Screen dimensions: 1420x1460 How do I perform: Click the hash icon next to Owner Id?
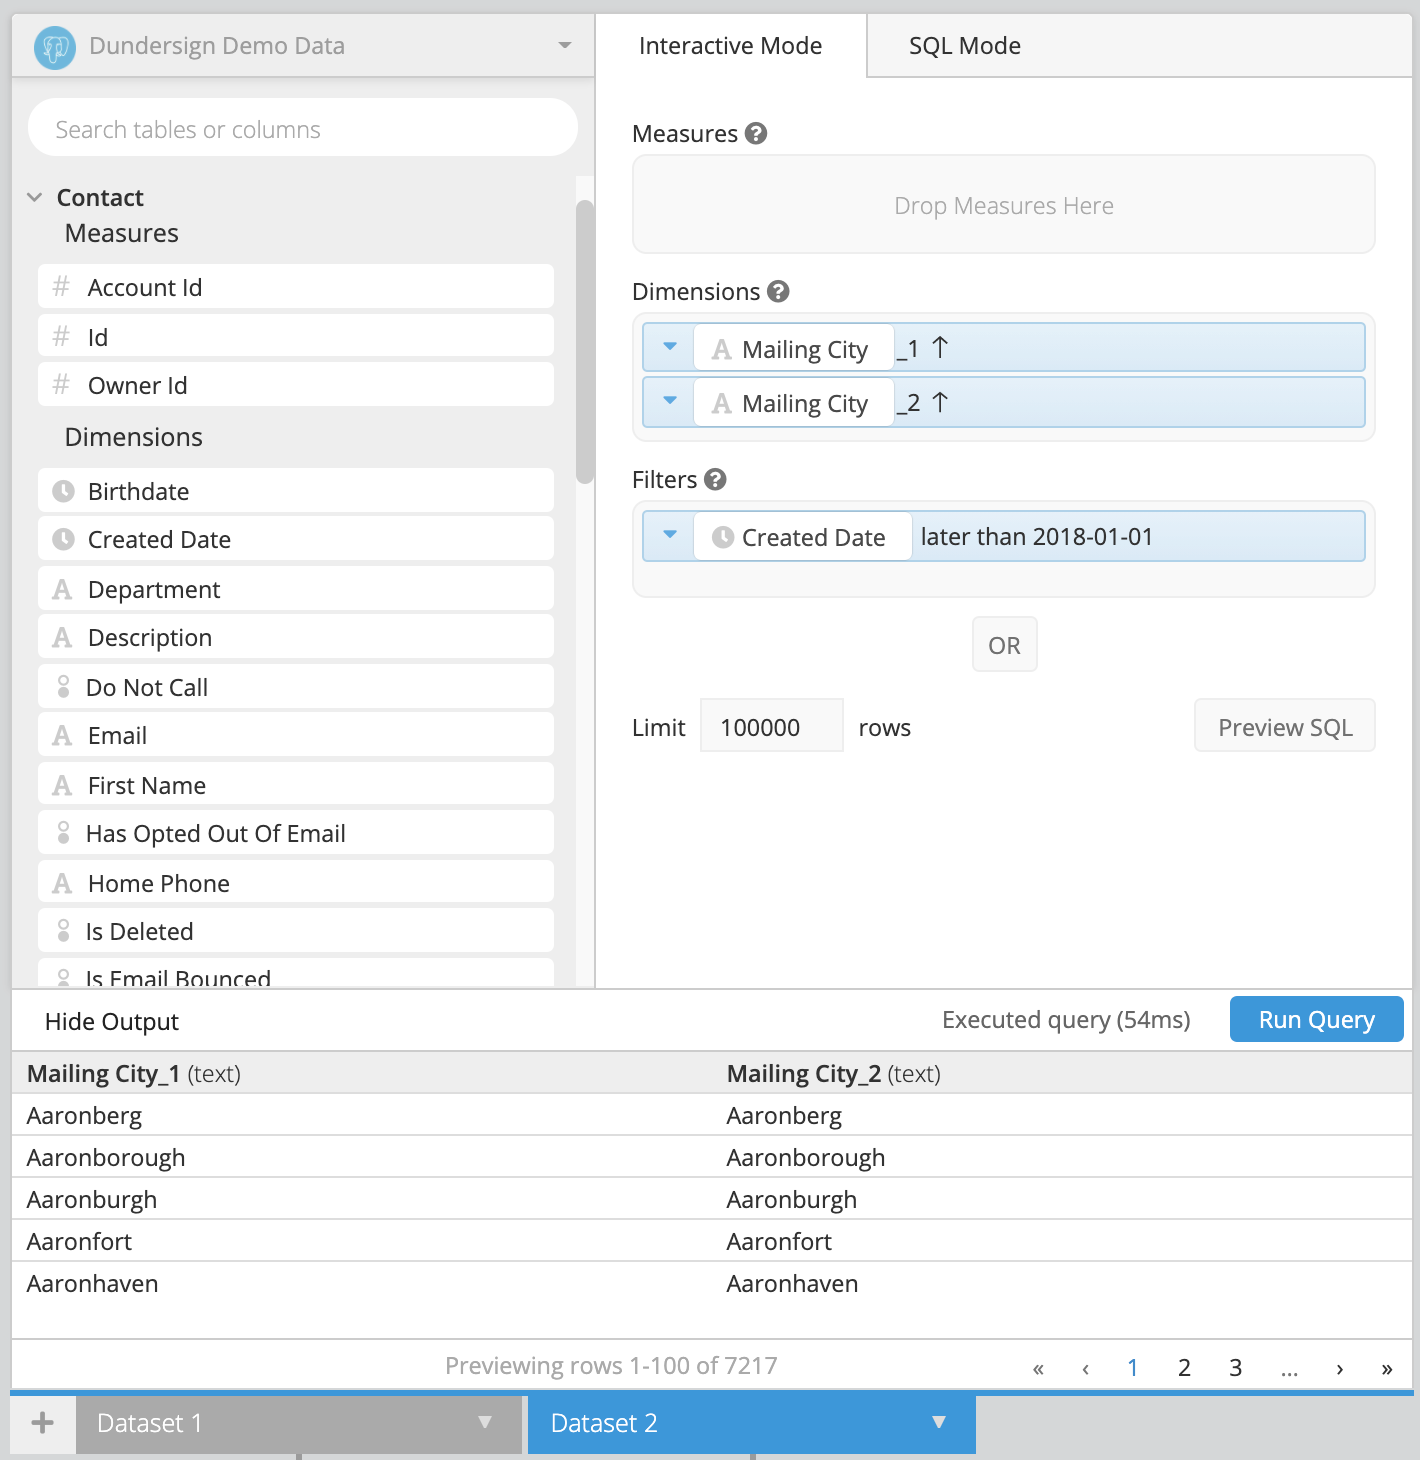tap(61, 384)
